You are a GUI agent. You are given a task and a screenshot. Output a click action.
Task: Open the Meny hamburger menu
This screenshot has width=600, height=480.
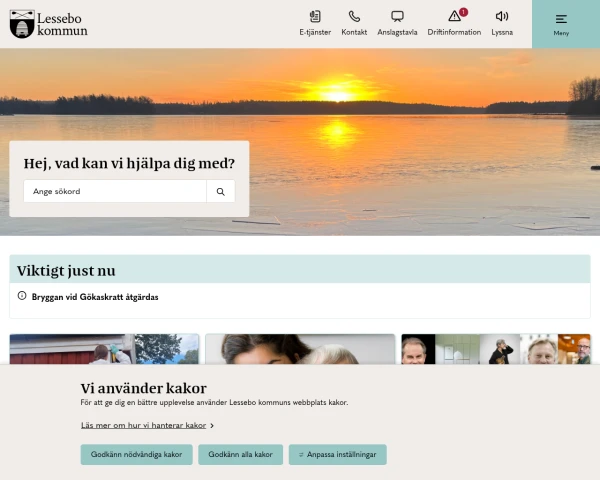click(561, 24)
